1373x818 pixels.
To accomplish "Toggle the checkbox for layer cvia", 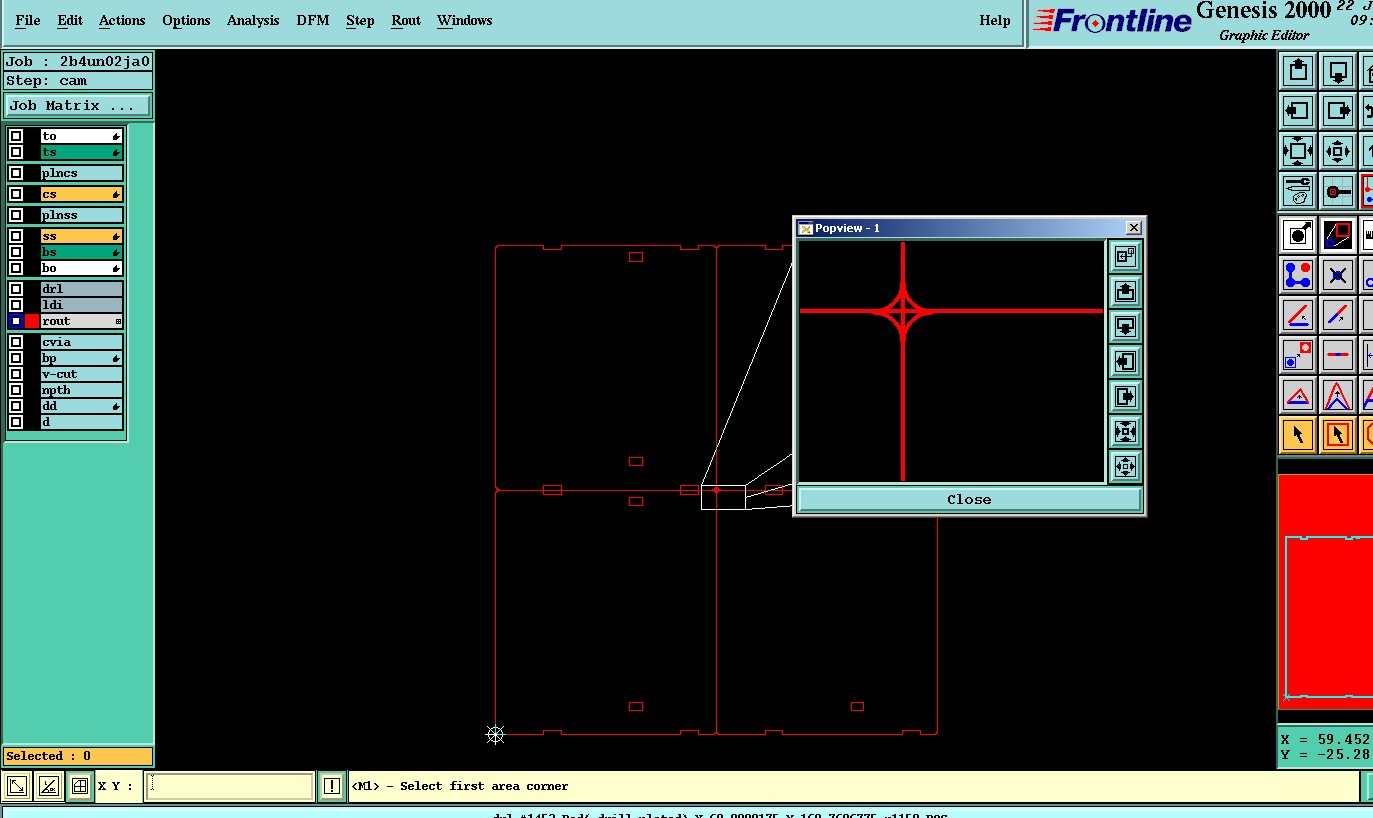I will (x=16, y=342).
